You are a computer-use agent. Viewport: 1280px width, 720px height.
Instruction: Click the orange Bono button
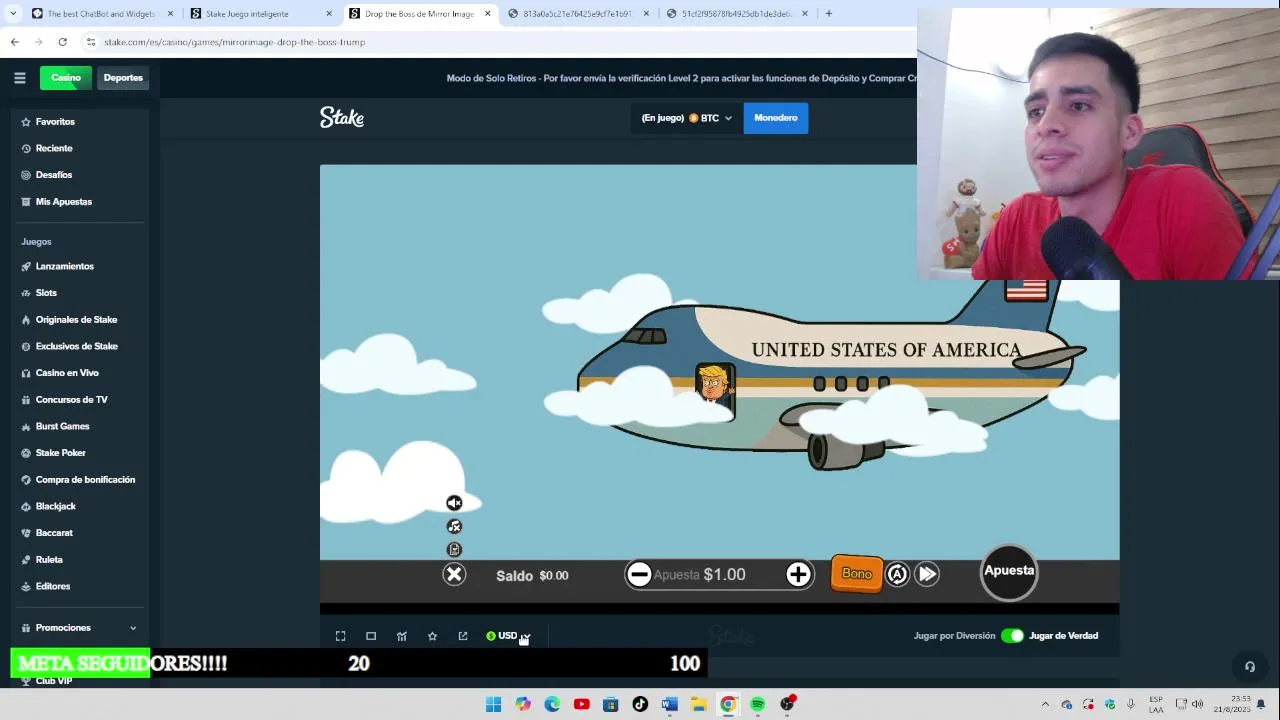coord(856,574)
